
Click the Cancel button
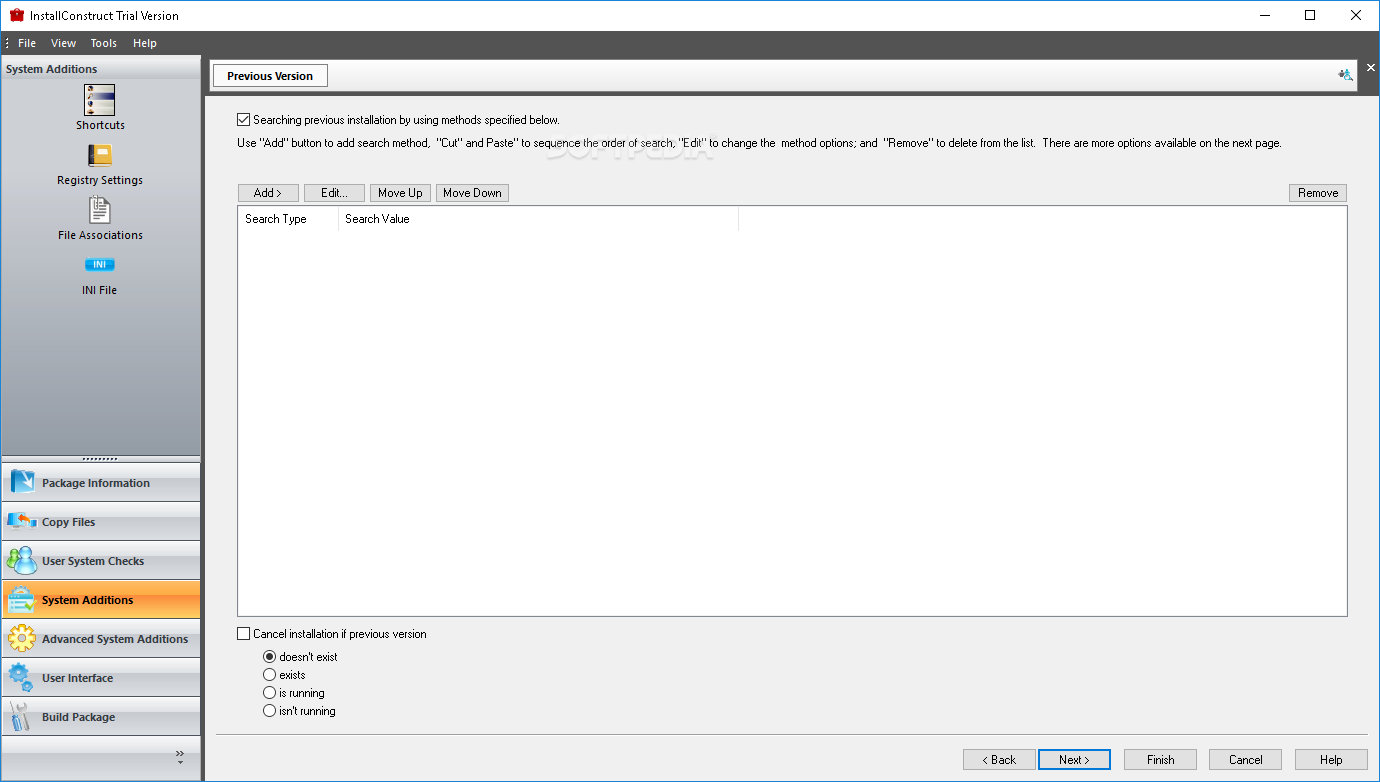[x=1246, y=760]
